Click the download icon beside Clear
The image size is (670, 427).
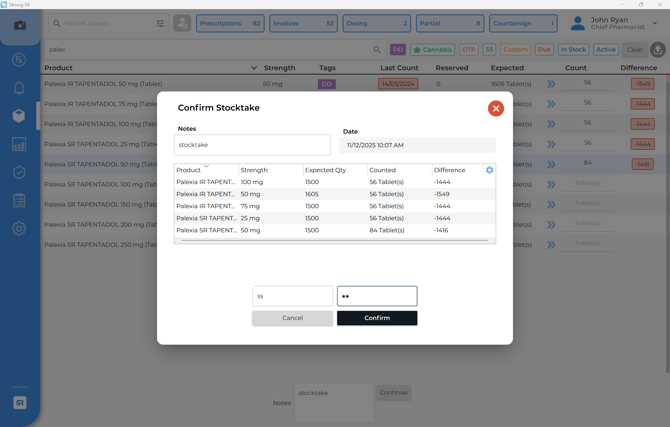(657, 49)
